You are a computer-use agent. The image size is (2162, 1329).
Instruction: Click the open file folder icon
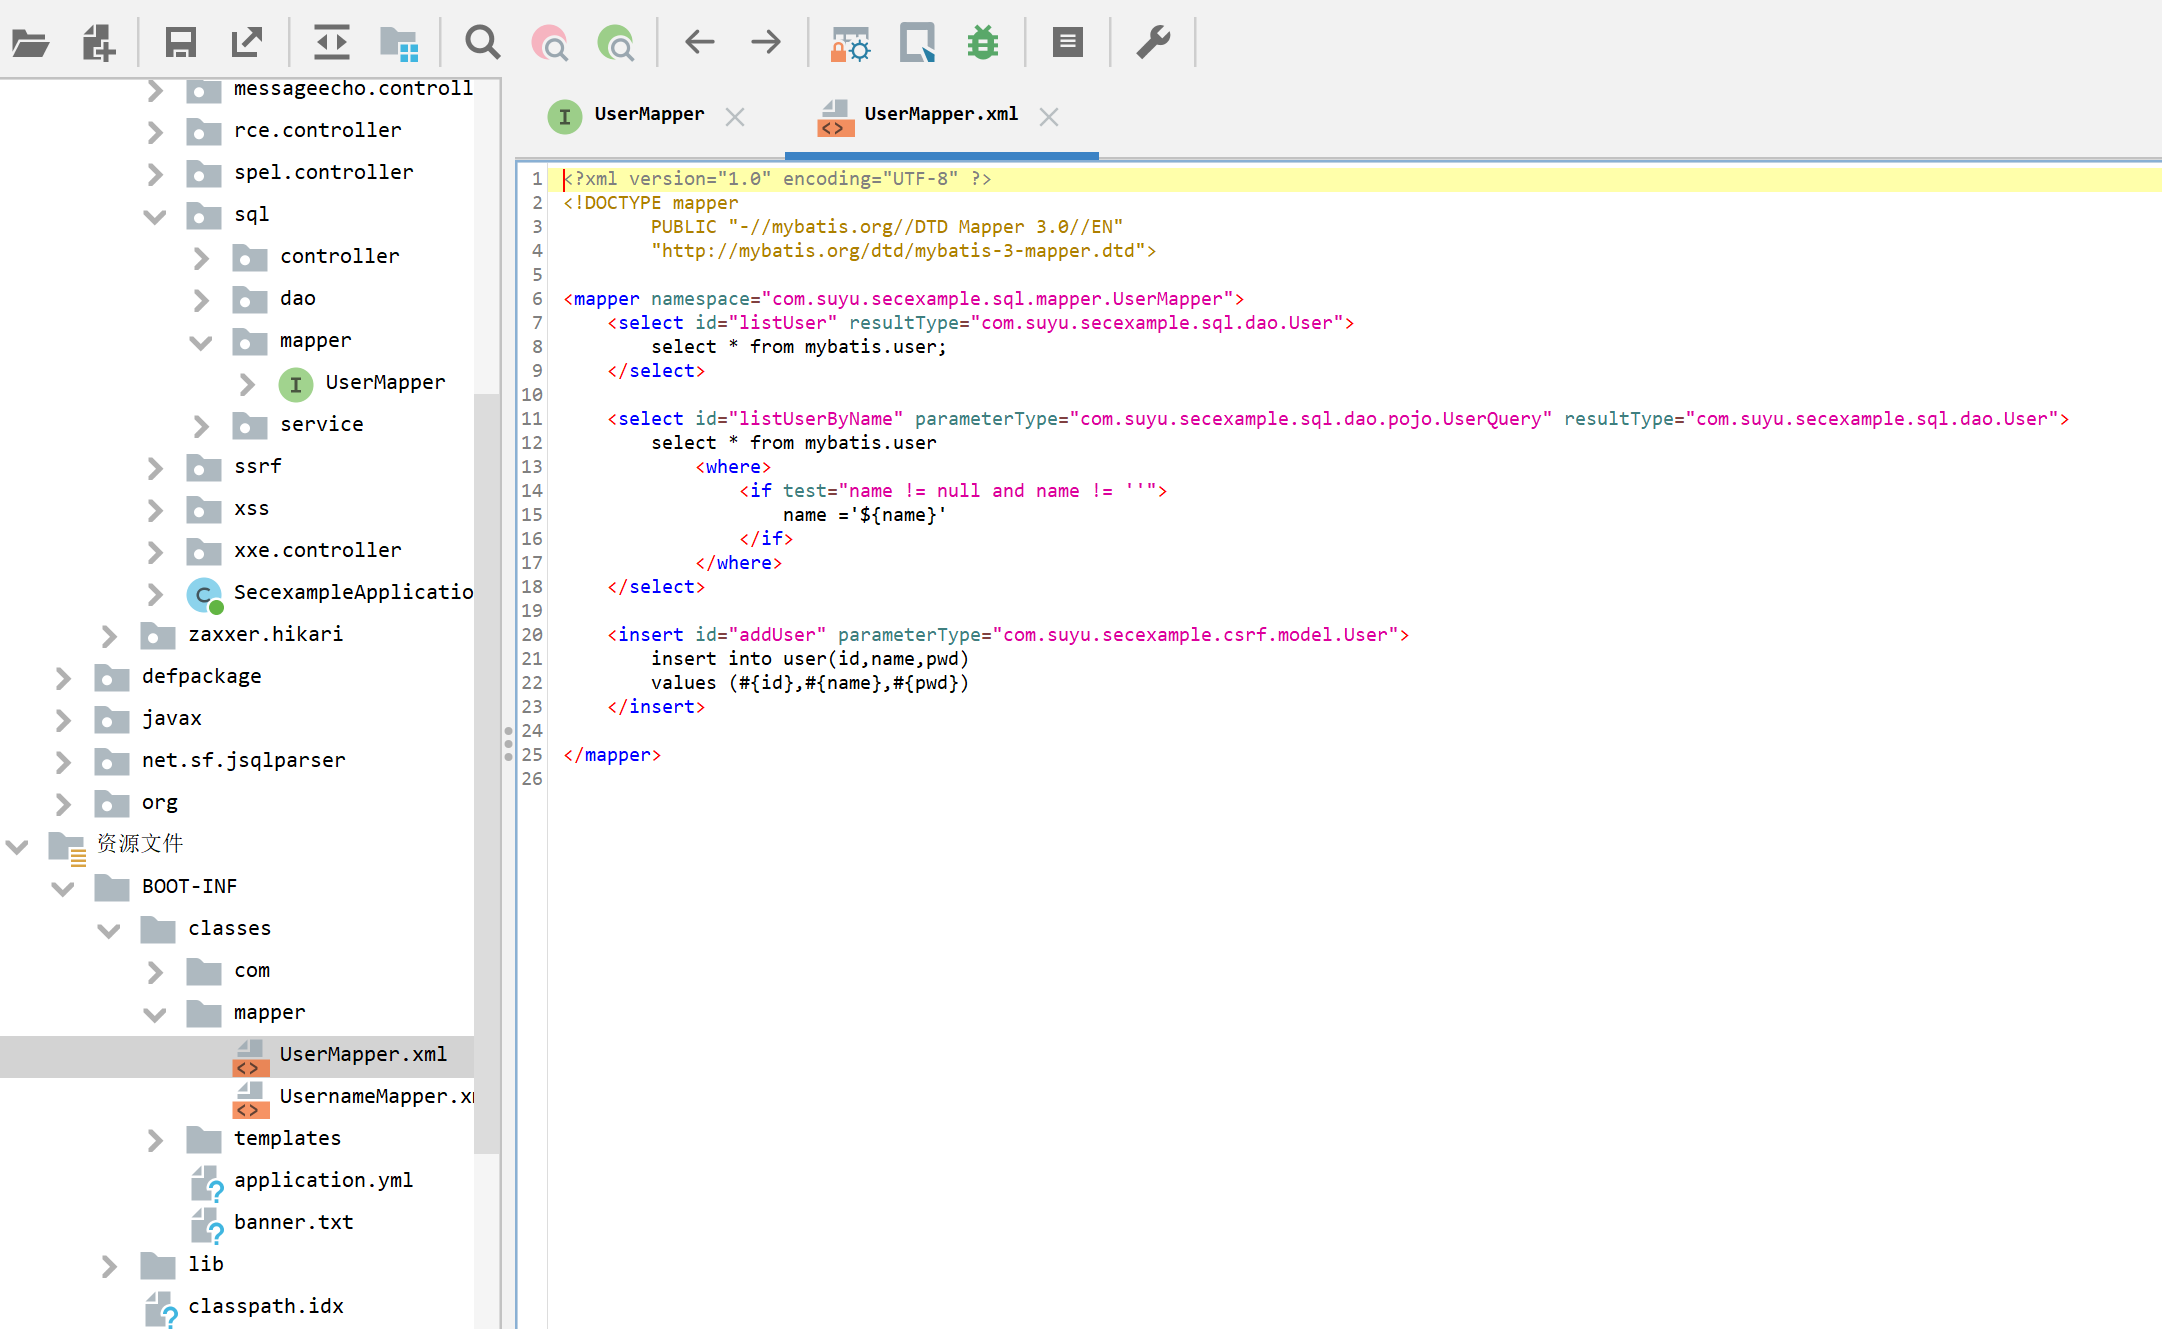[x=30, y=43]
